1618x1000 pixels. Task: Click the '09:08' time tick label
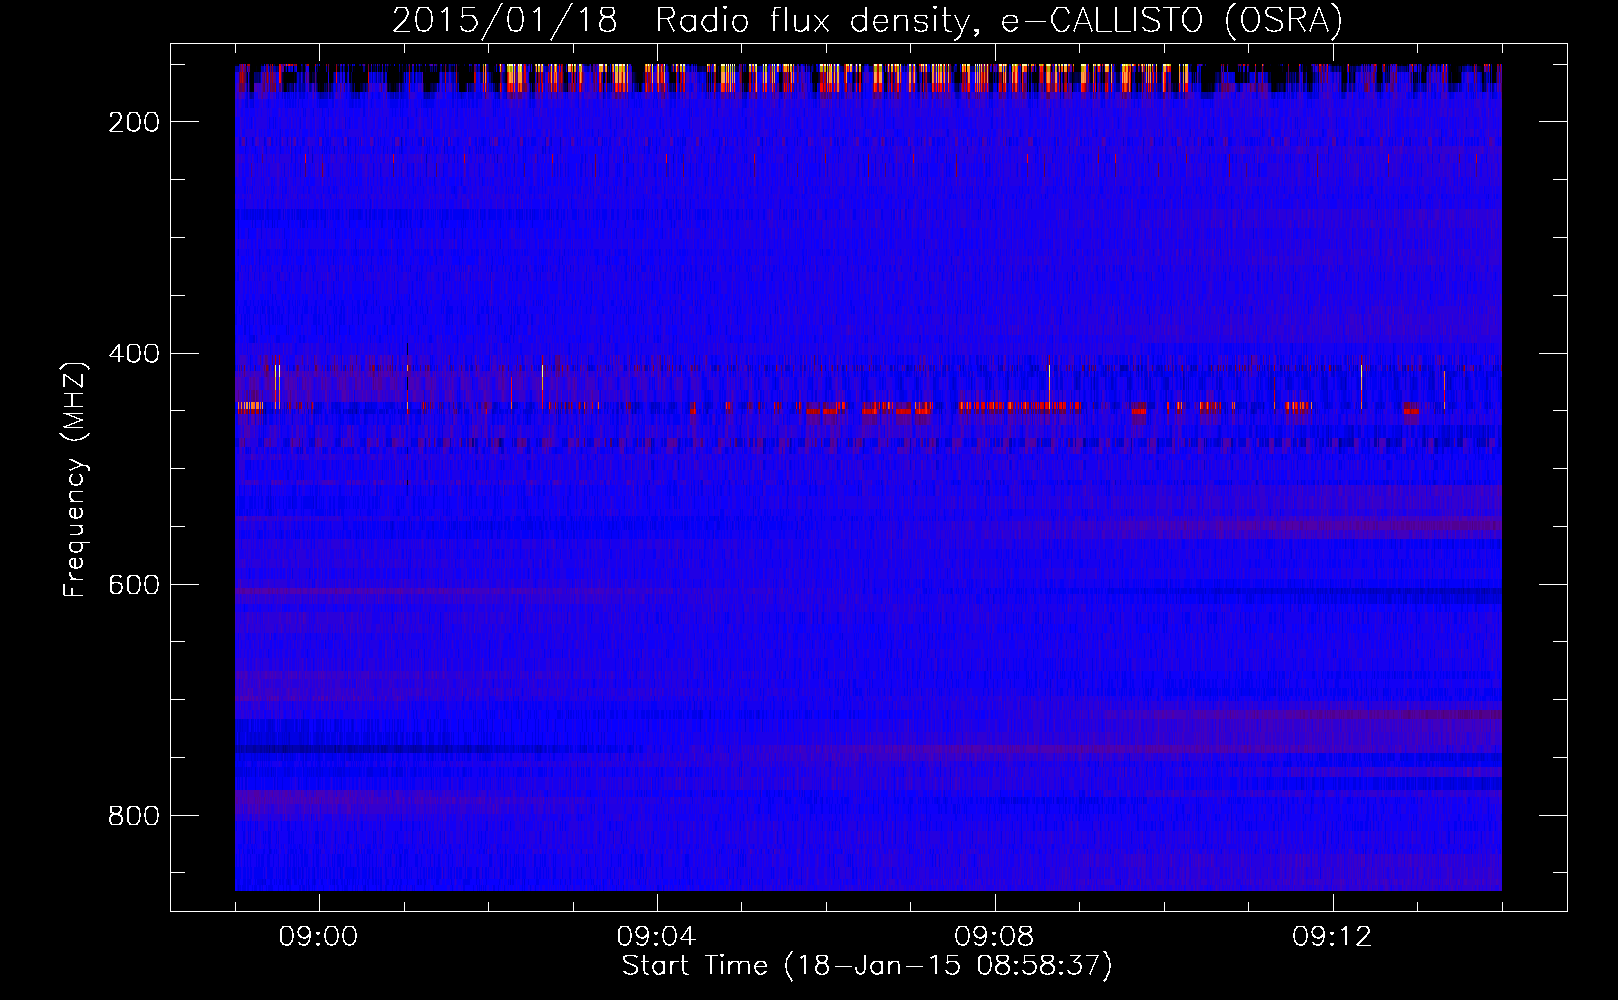tap(994, 937)
